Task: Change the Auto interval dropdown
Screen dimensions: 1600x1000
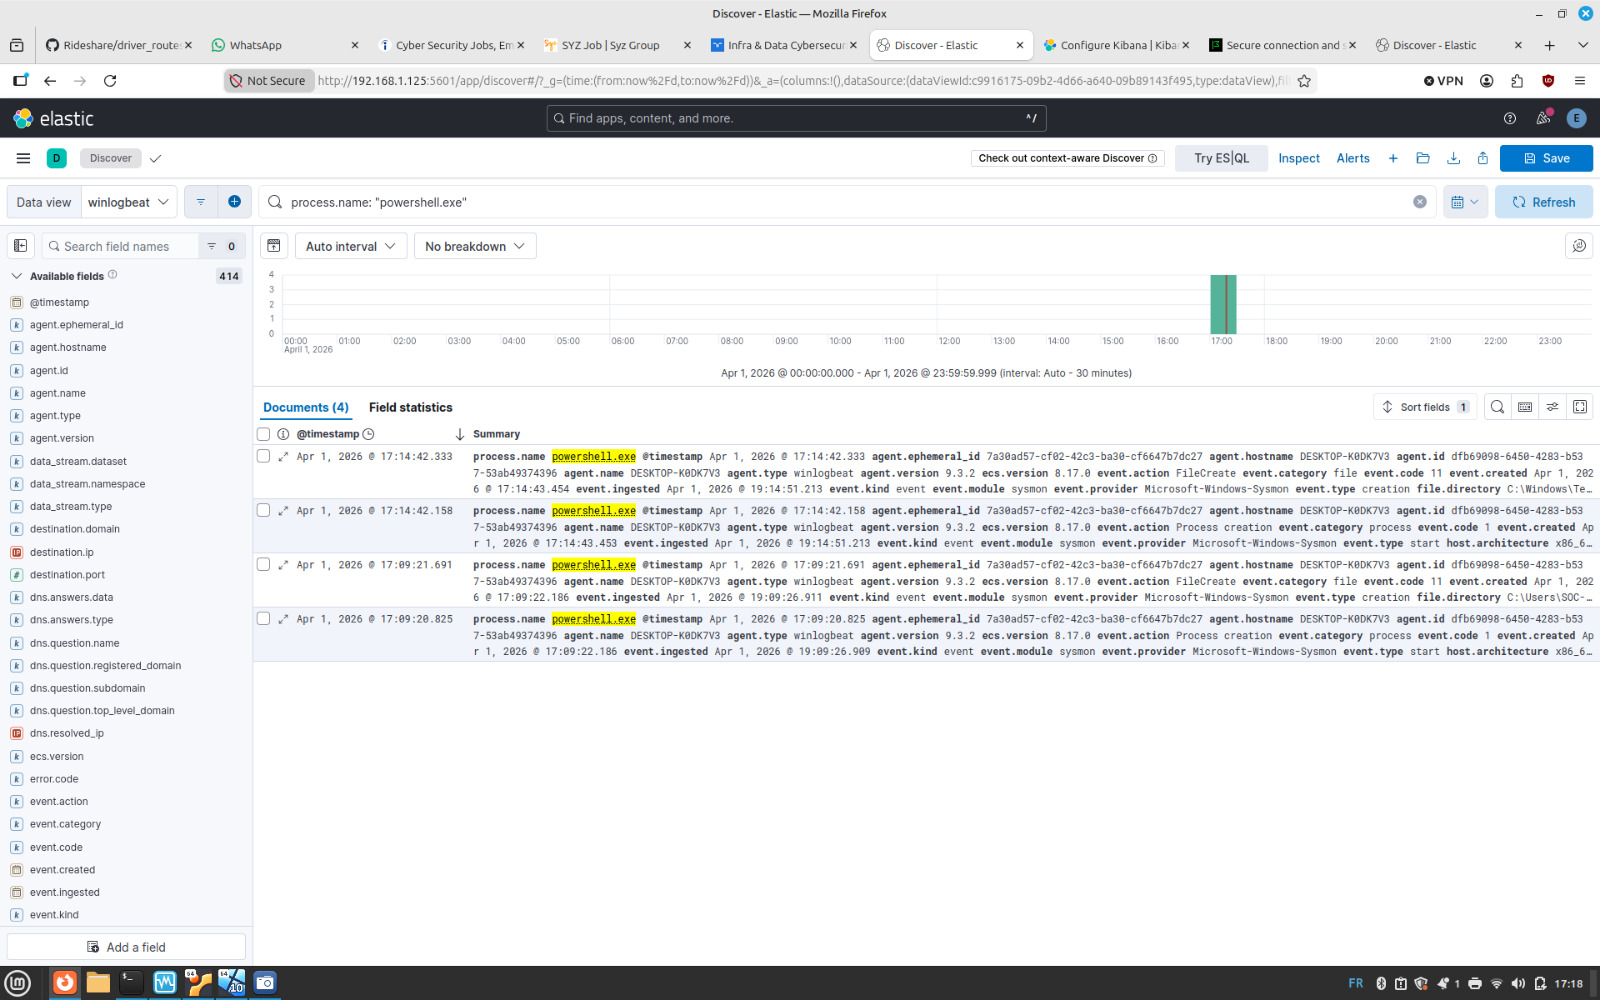Action: tap(350, 245)
